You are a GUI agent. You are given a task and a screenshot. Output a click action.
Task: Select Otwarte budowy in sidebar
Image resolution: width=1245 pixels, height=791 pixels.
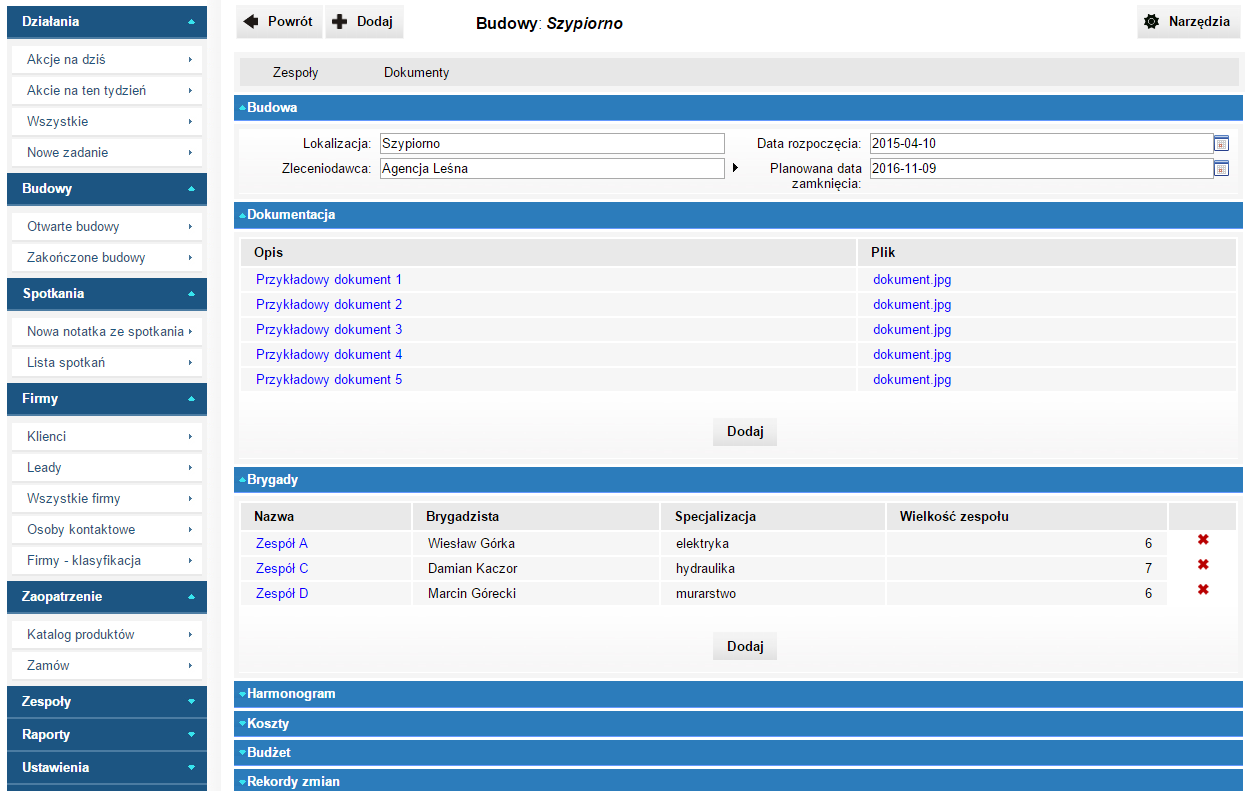coord(105,226)
